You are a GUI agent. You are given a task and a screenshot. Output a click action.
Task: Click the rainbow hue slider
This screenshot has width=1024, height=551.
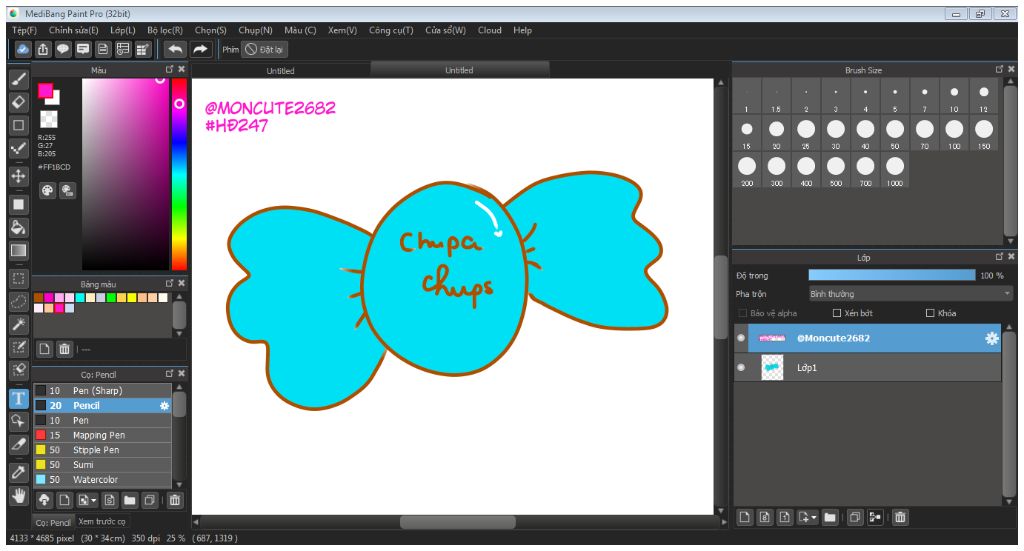179,174
